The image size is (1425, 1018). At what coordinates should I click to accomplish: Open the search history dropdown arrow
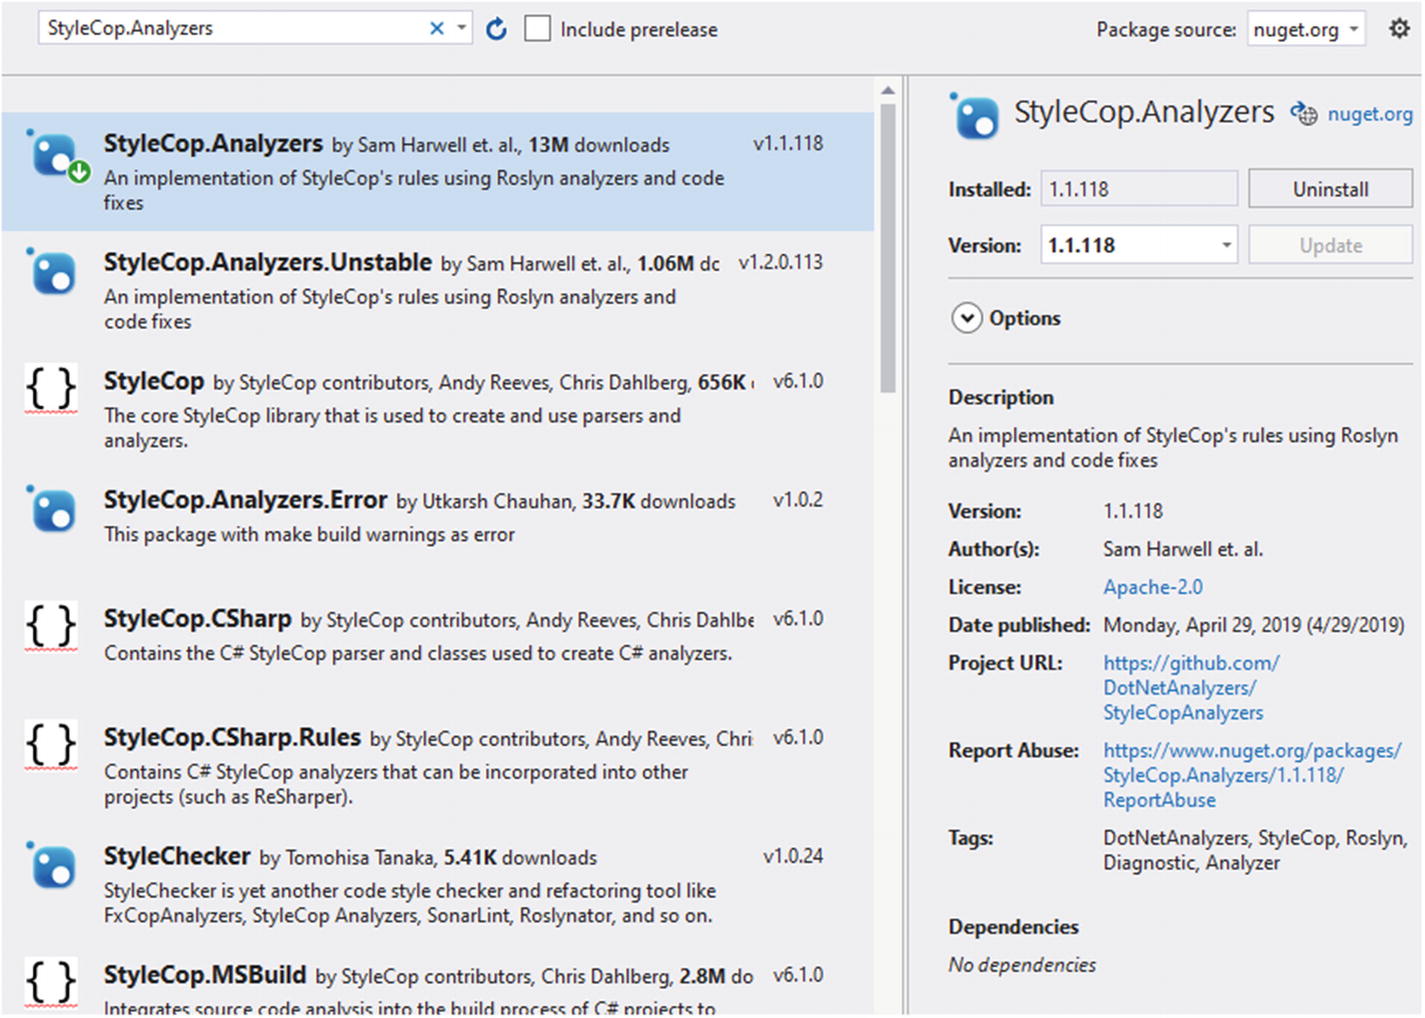[x=461, y=28]
